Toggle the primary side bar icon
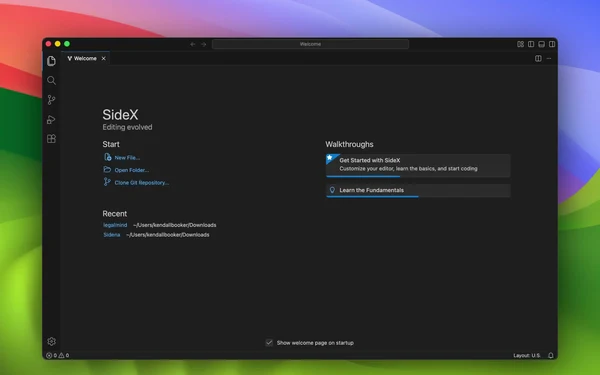 click(x=531, y=44)
